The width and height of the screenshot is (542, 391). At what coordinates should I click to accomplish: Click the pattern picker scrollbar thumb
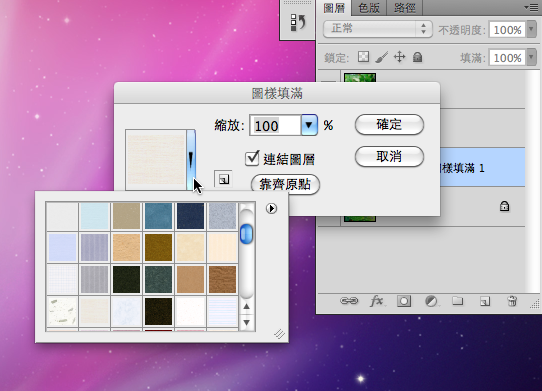point(246,234)
